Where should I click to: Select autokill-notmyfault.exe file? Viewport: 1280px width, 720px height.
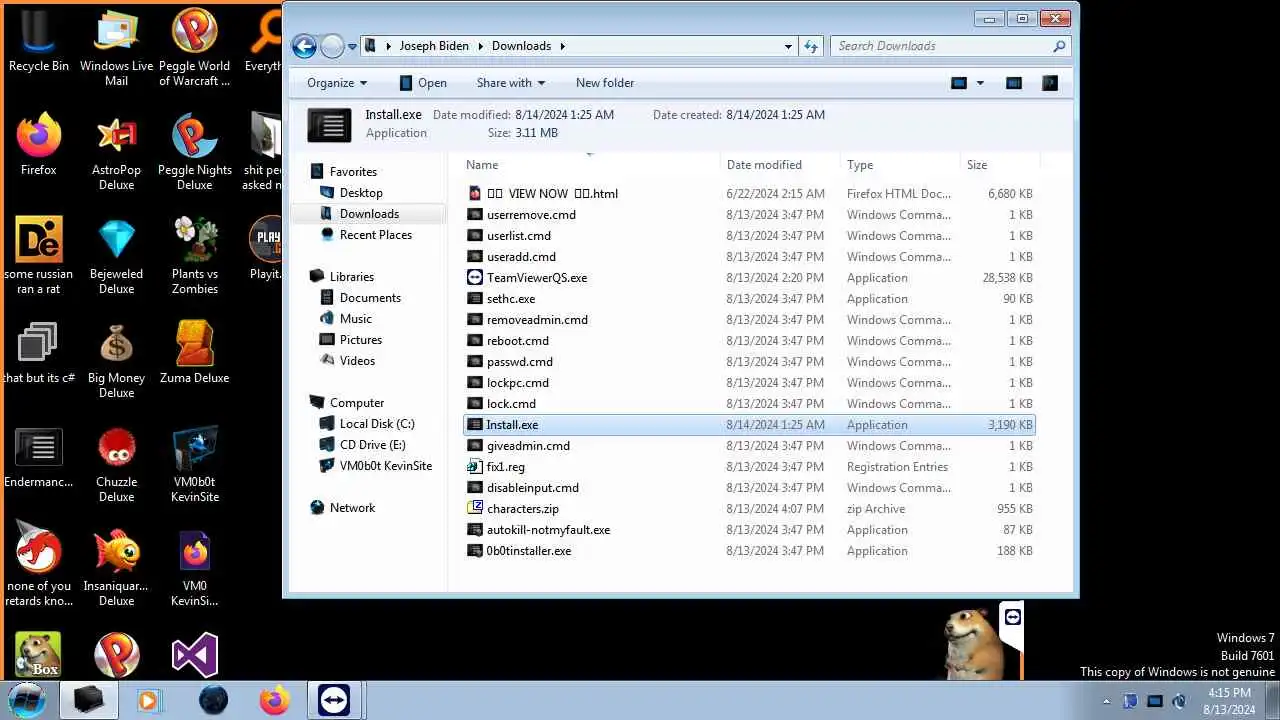click(x=749, y=530)
